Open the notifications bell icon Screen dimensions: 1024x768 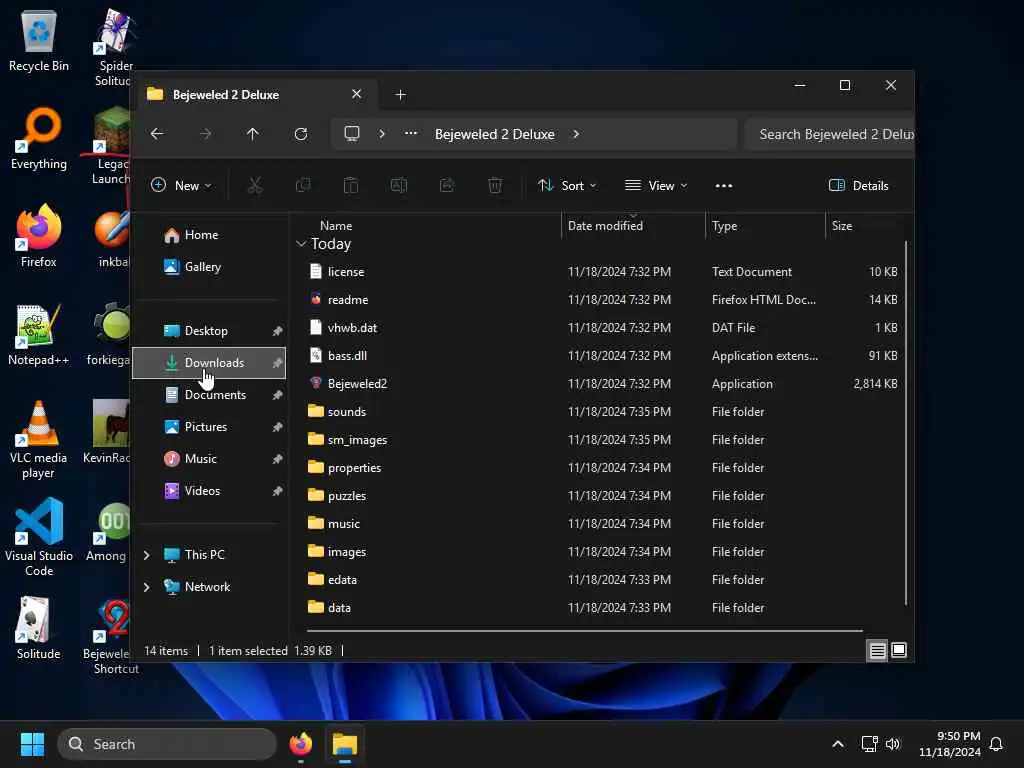tap(997, 744)
